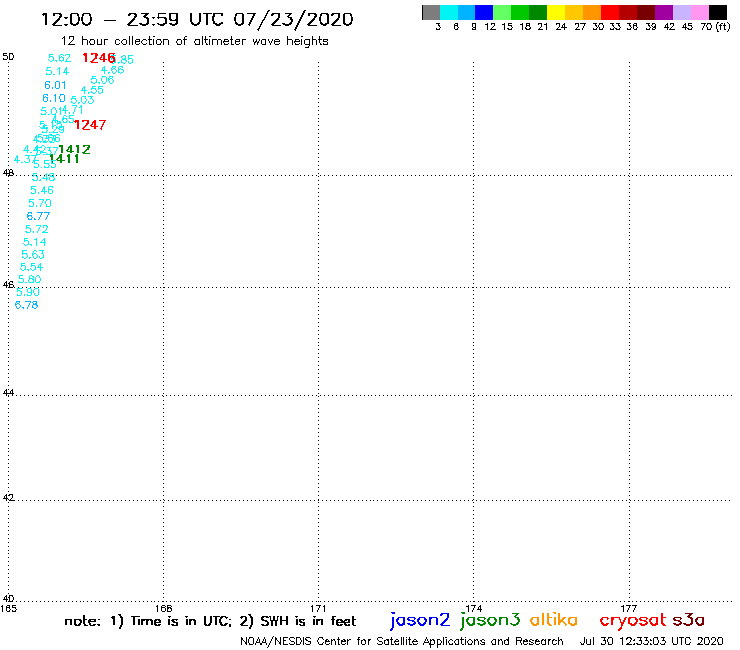740x650 pixels.
Task: Click the gray swatch in the color scale
Action: point(431,12)
